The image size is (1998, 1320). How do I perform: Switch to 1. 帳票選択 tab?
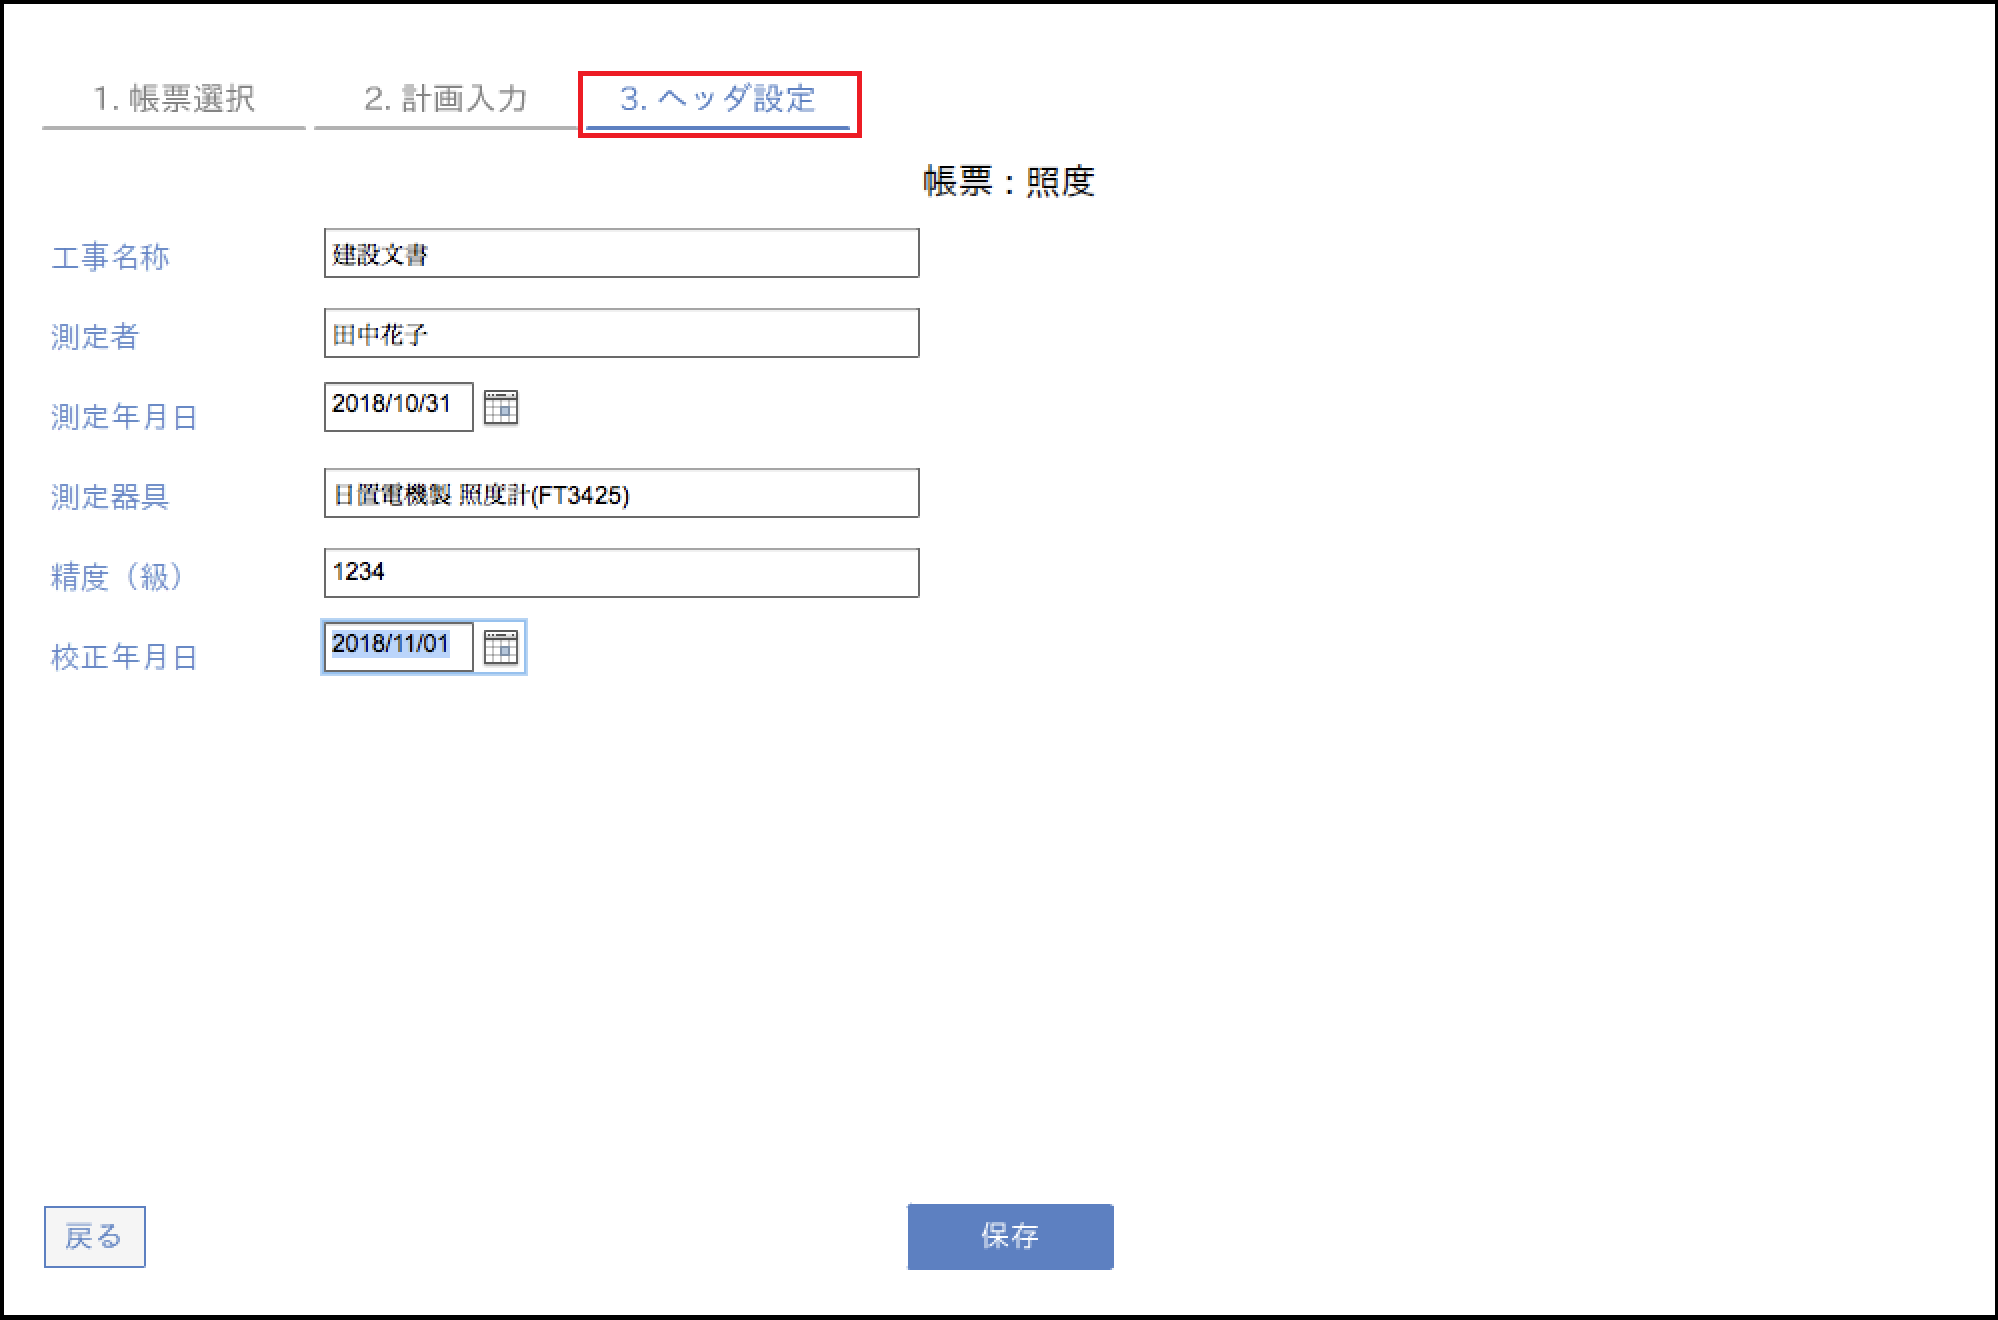174,99
